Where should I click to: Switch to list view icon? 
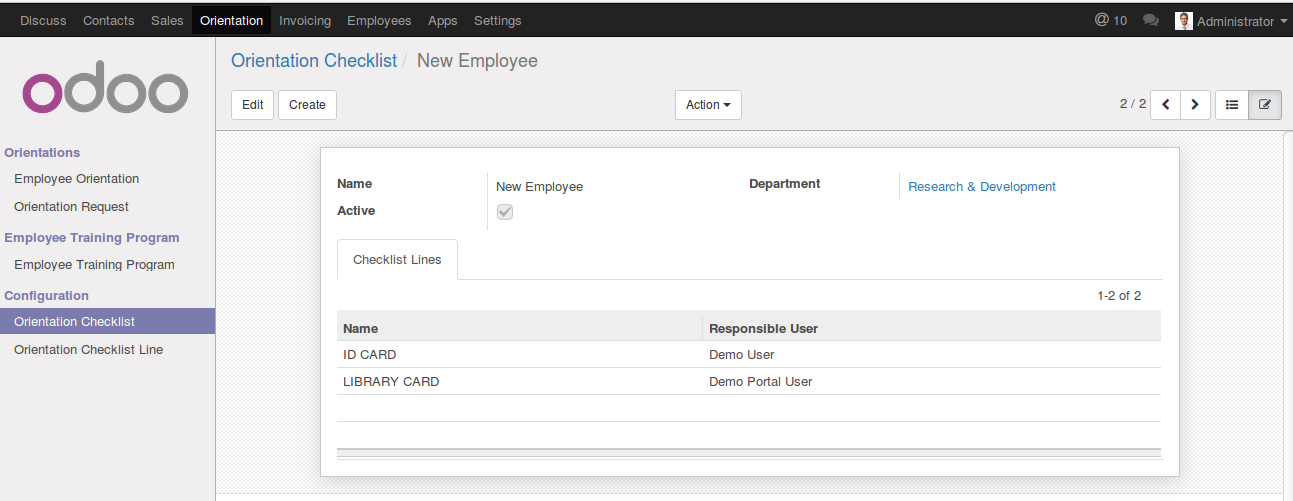pyautogui.click(x=1232, y=105)
